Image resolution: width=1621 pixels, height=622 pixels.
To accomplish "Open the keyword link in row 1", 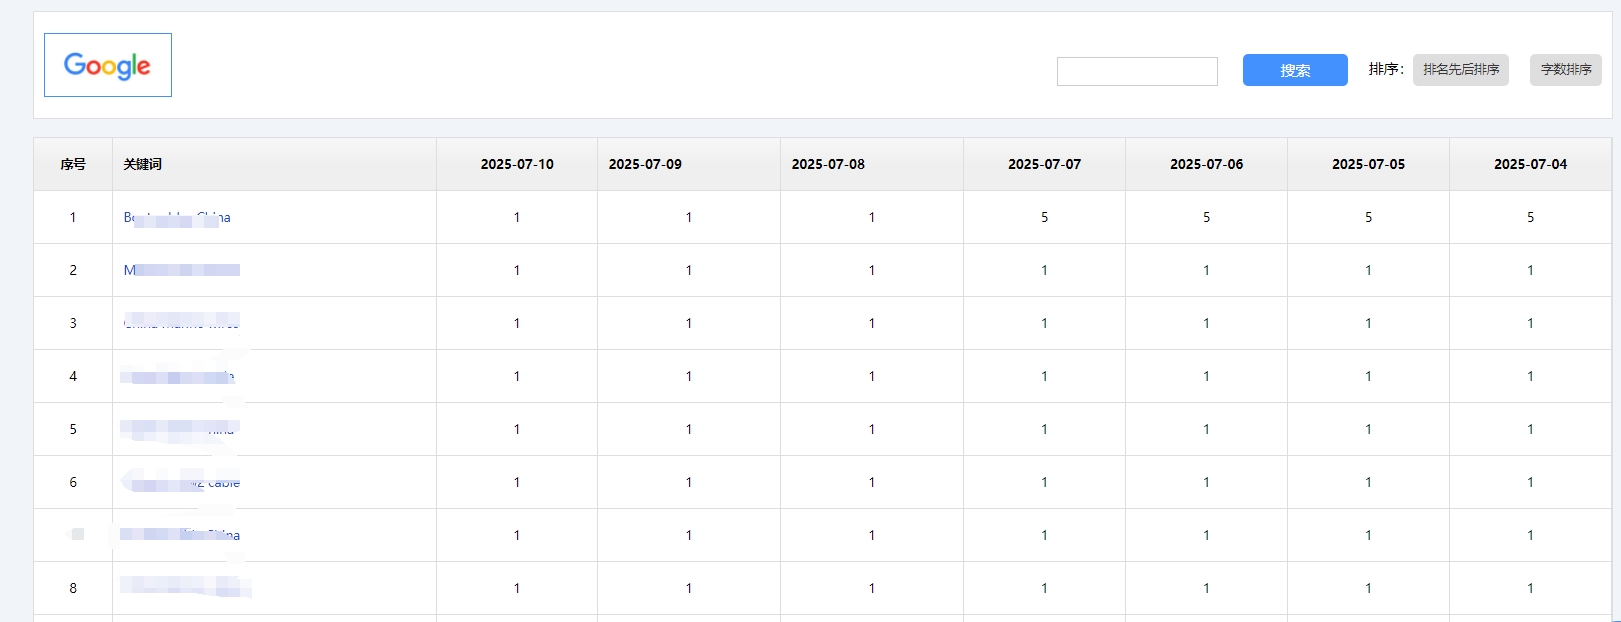I will pyautogui.click(x=177, y=217).
